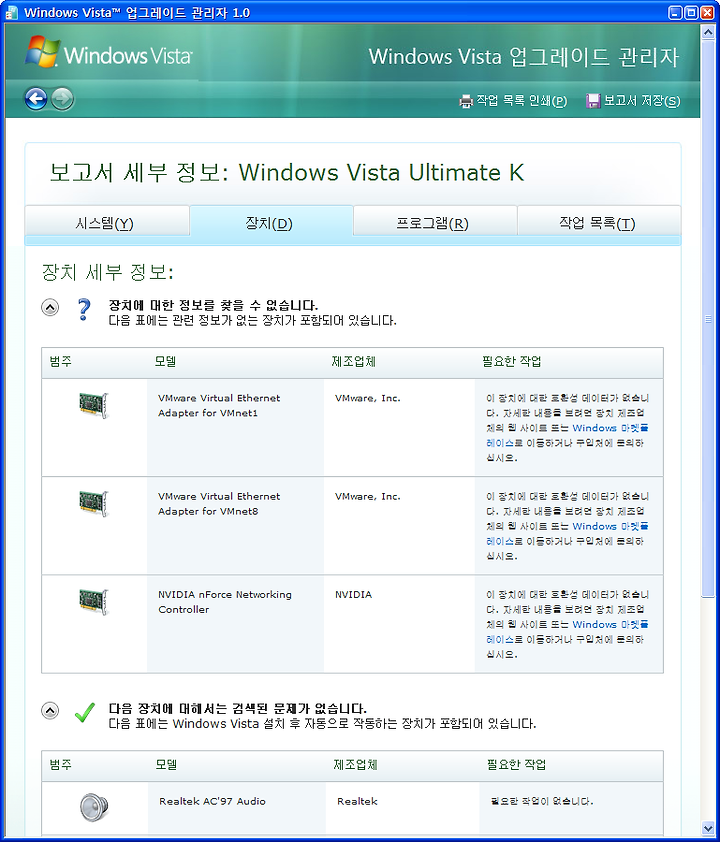Click the '장치 세부 정보:' heading
Image resolution: width=720 pixels, height=842 pixels.
[x=108, y=272]
